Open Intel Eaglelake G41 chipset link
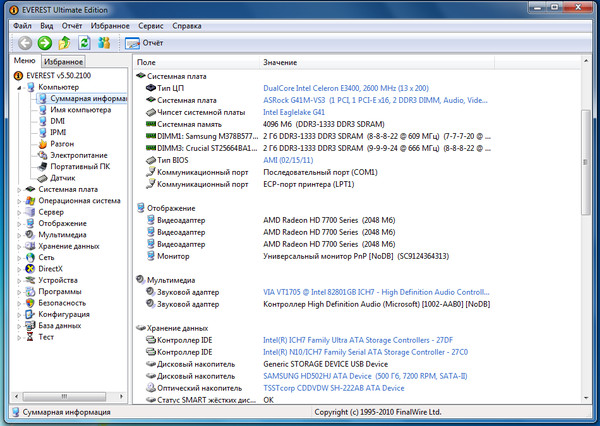The image size is (600, 426). pyautogui.click(x=294, y=112)
